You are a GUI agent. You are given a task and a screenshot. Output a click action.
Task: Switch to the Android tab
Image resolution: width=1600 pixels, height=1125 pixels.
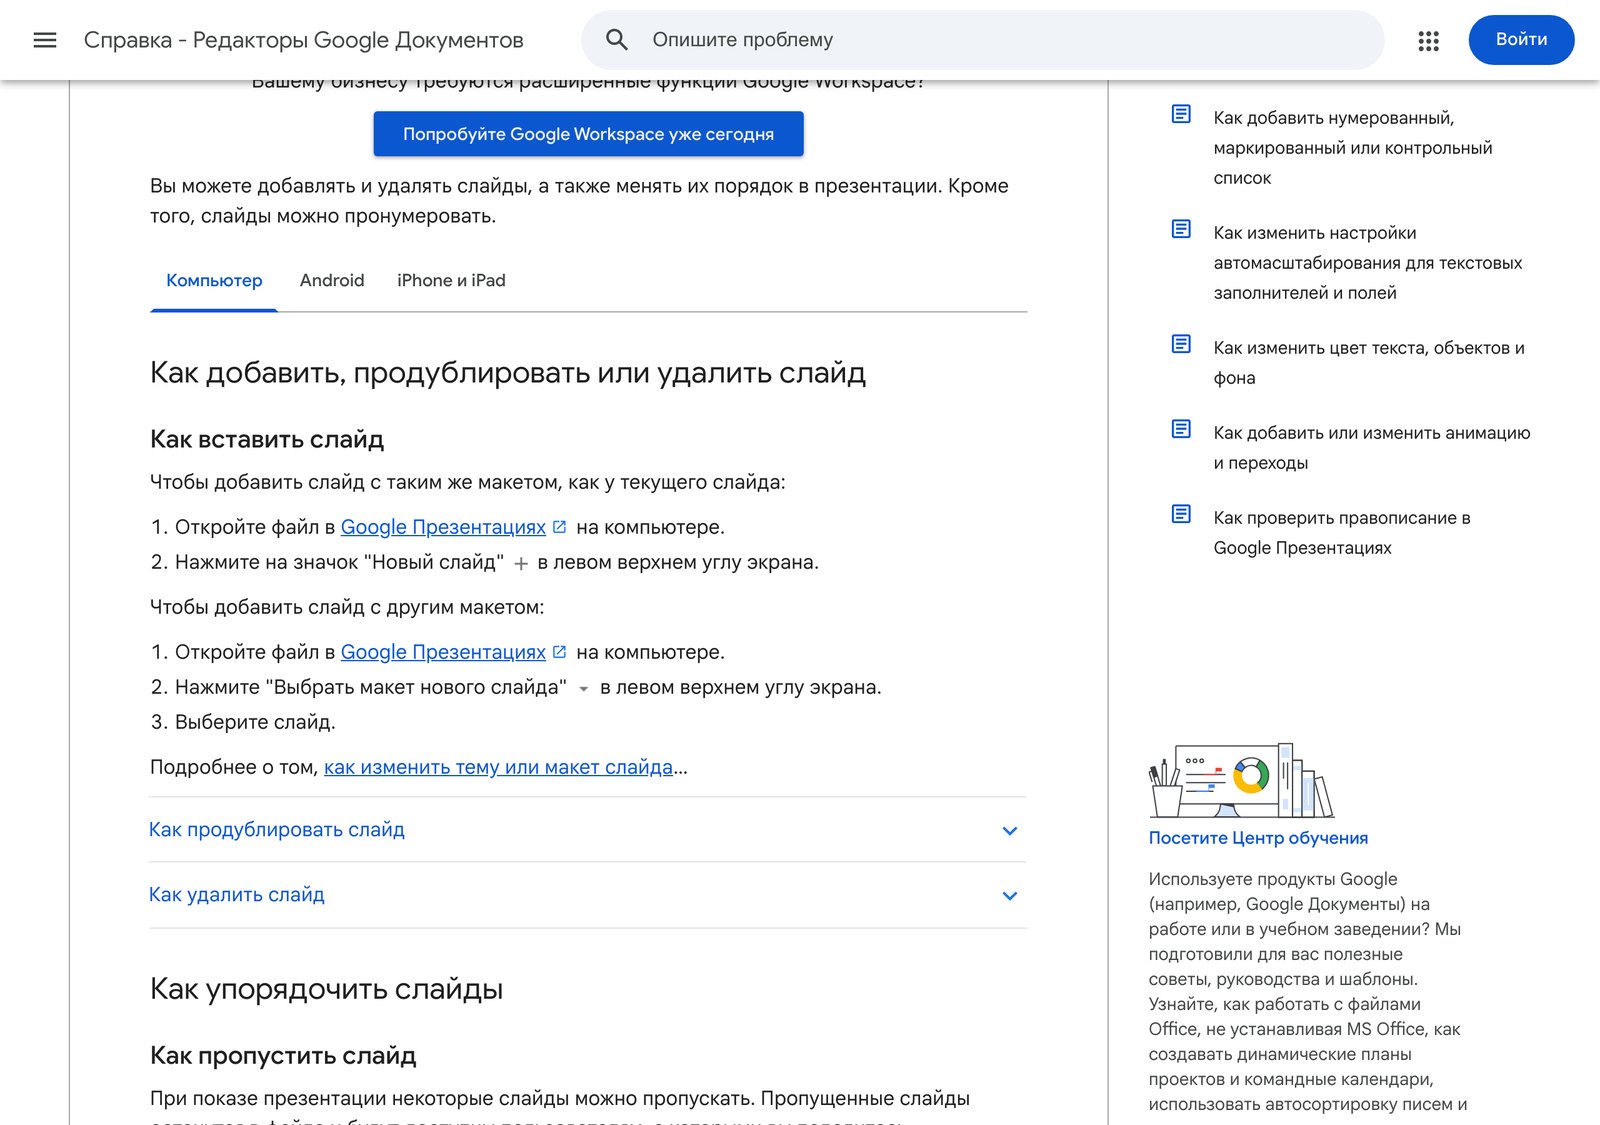(332, 281)
